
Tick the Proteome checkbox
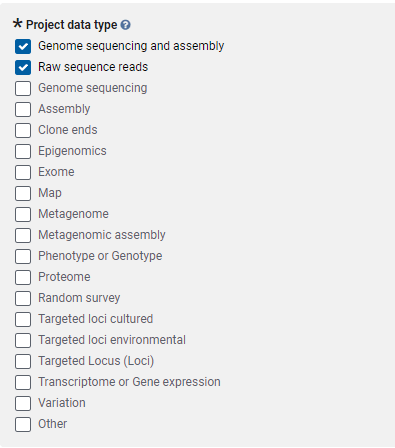coord(23,277)
